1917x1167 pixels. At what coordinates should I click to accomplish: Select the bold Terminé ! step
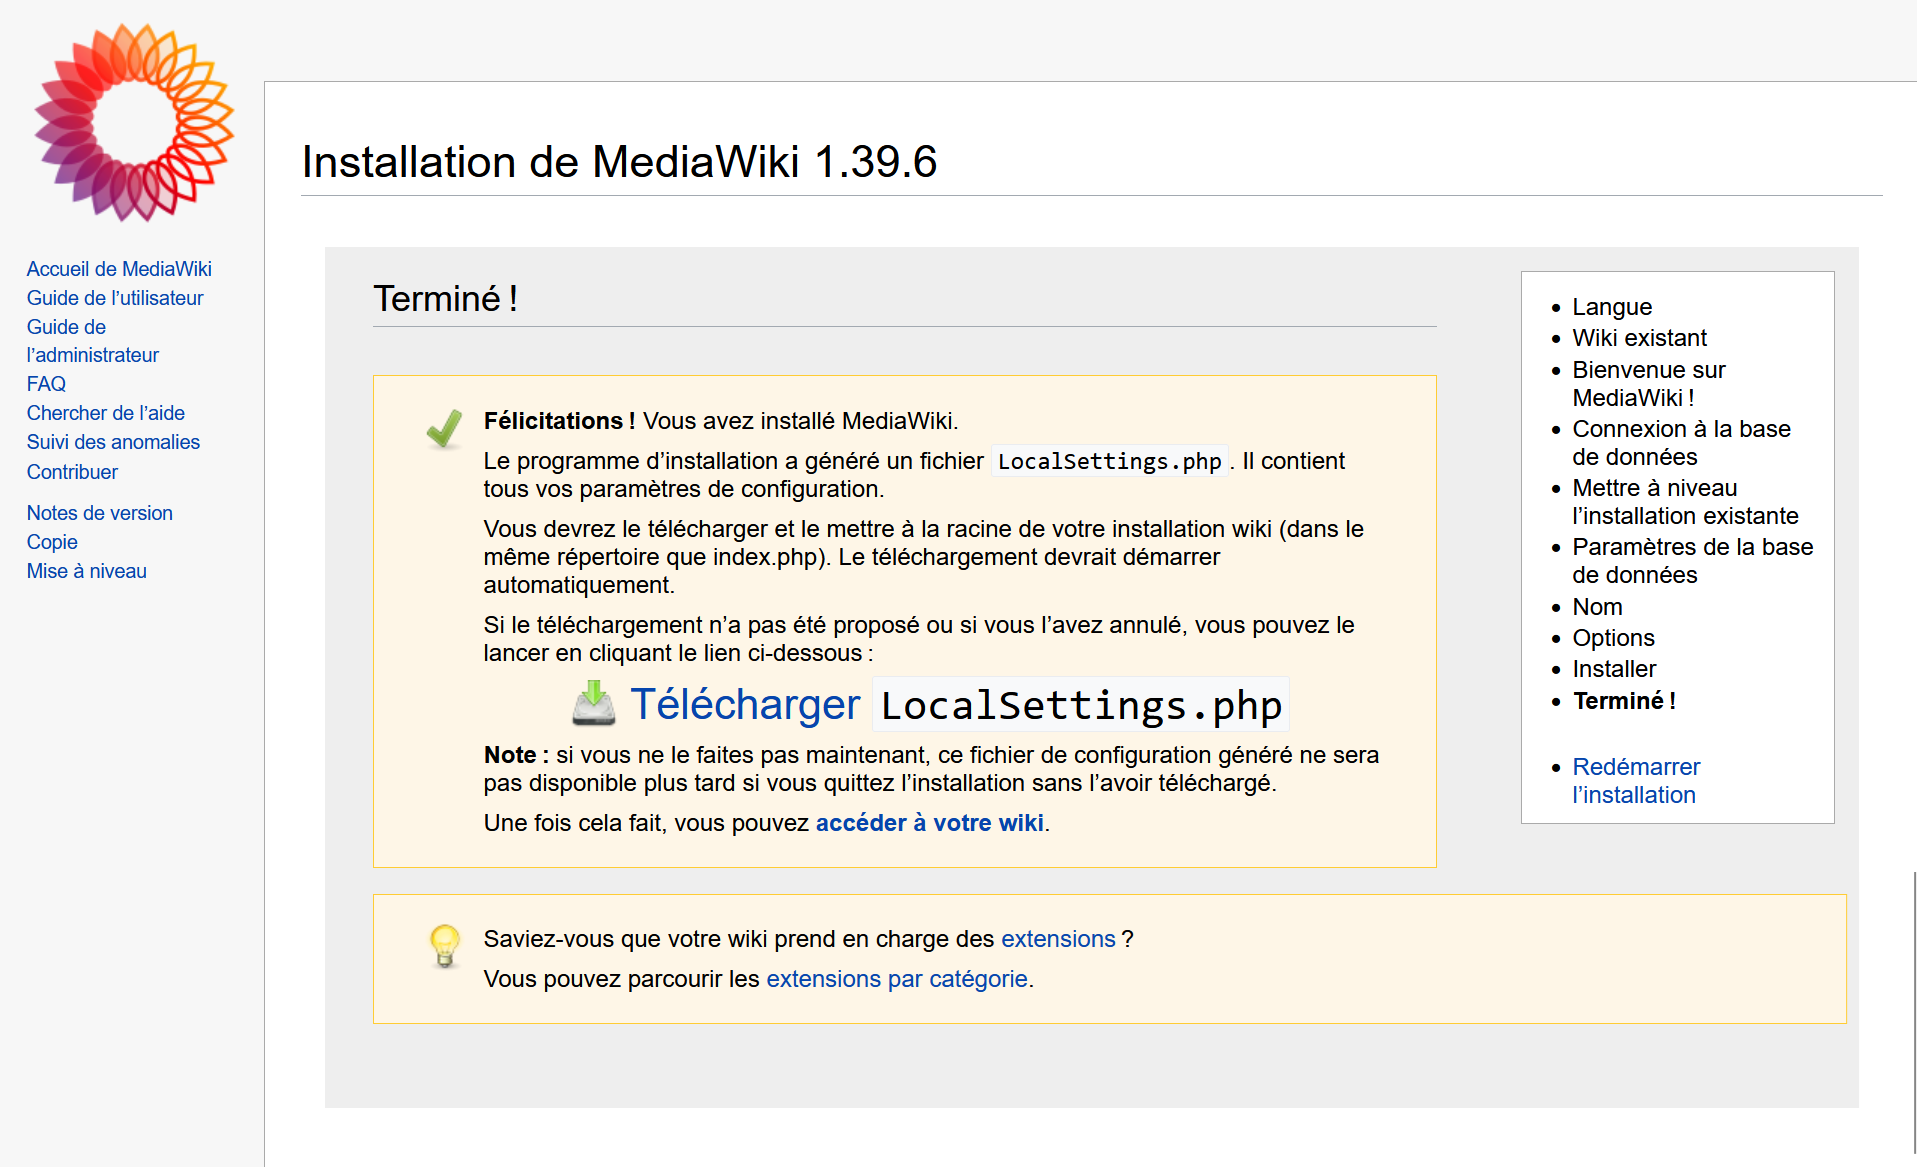[x=1624, y=701]
